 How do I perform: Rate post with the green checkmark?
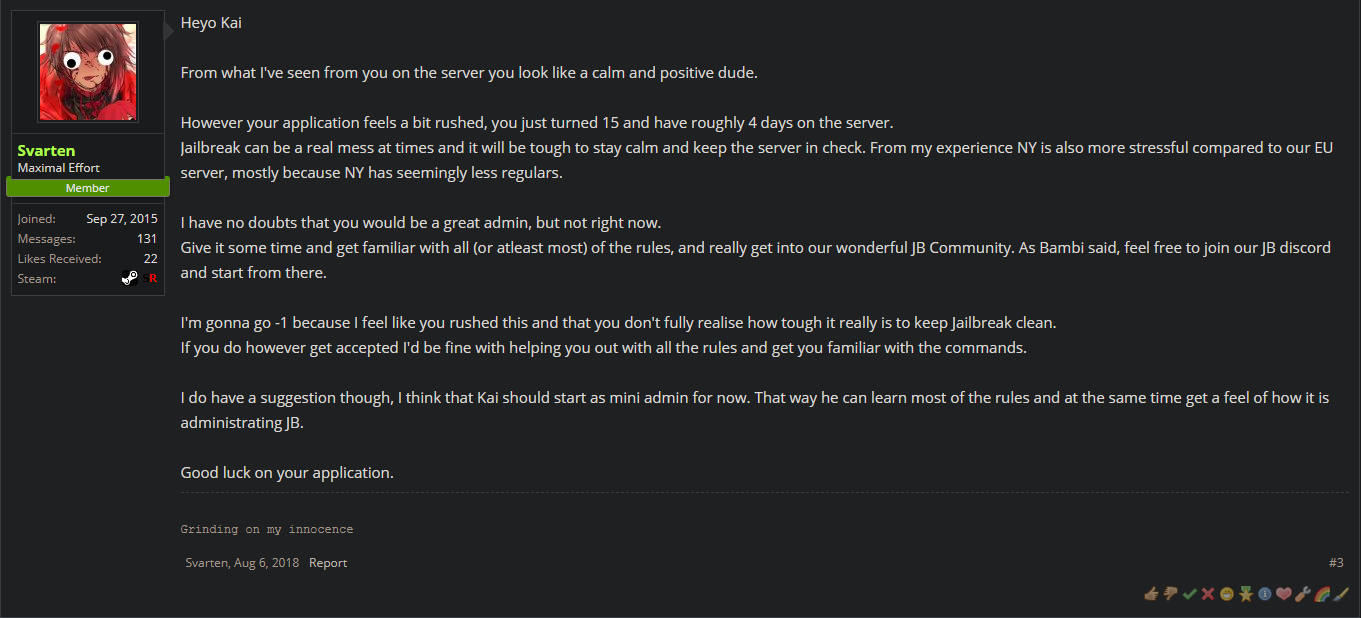[x=1189, y=594]
